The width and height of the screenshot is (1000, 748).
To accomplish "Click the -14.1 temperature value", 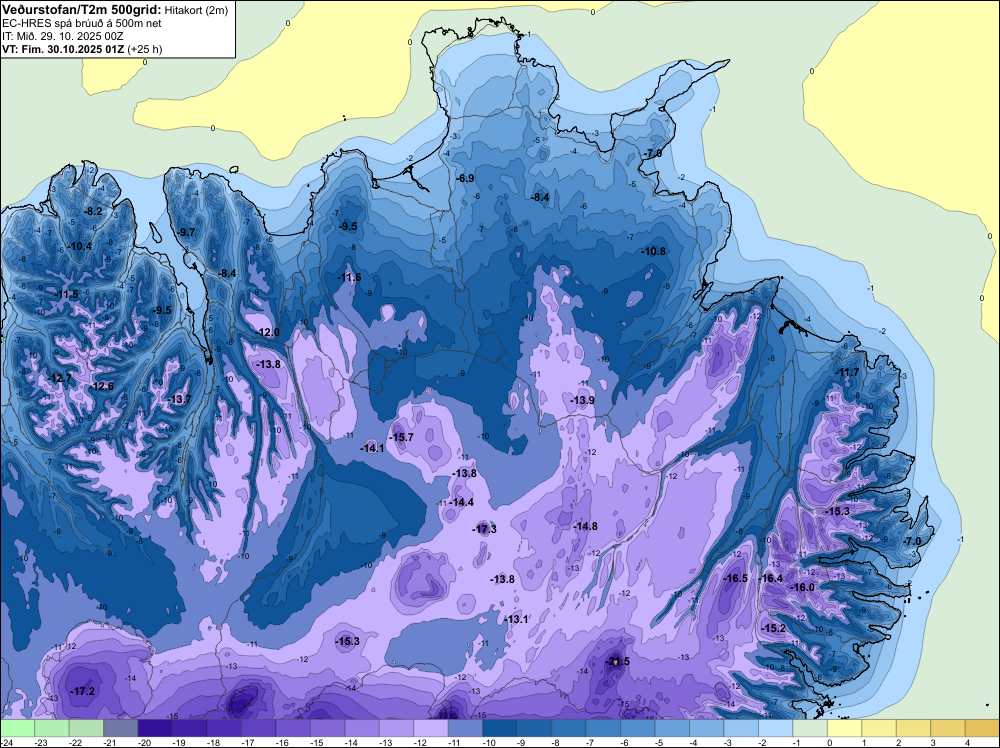I will point(372,448).
